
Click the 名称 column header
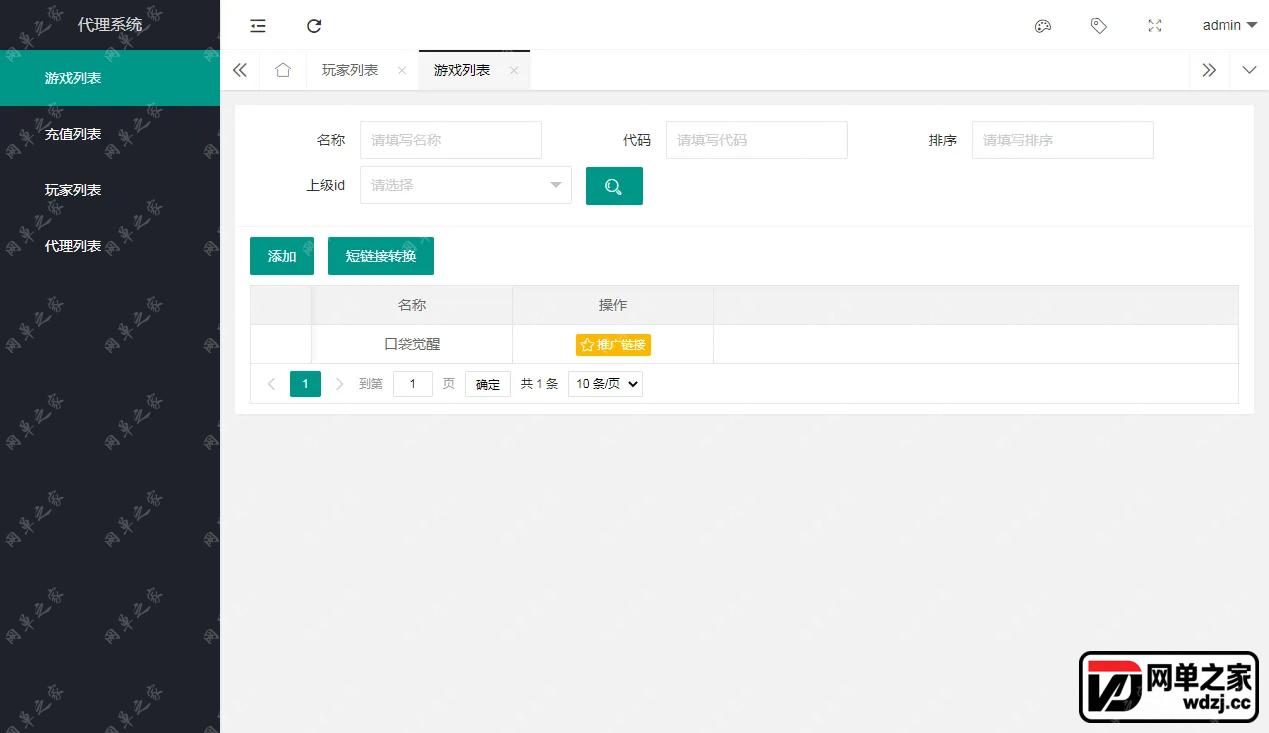[412, 305]
